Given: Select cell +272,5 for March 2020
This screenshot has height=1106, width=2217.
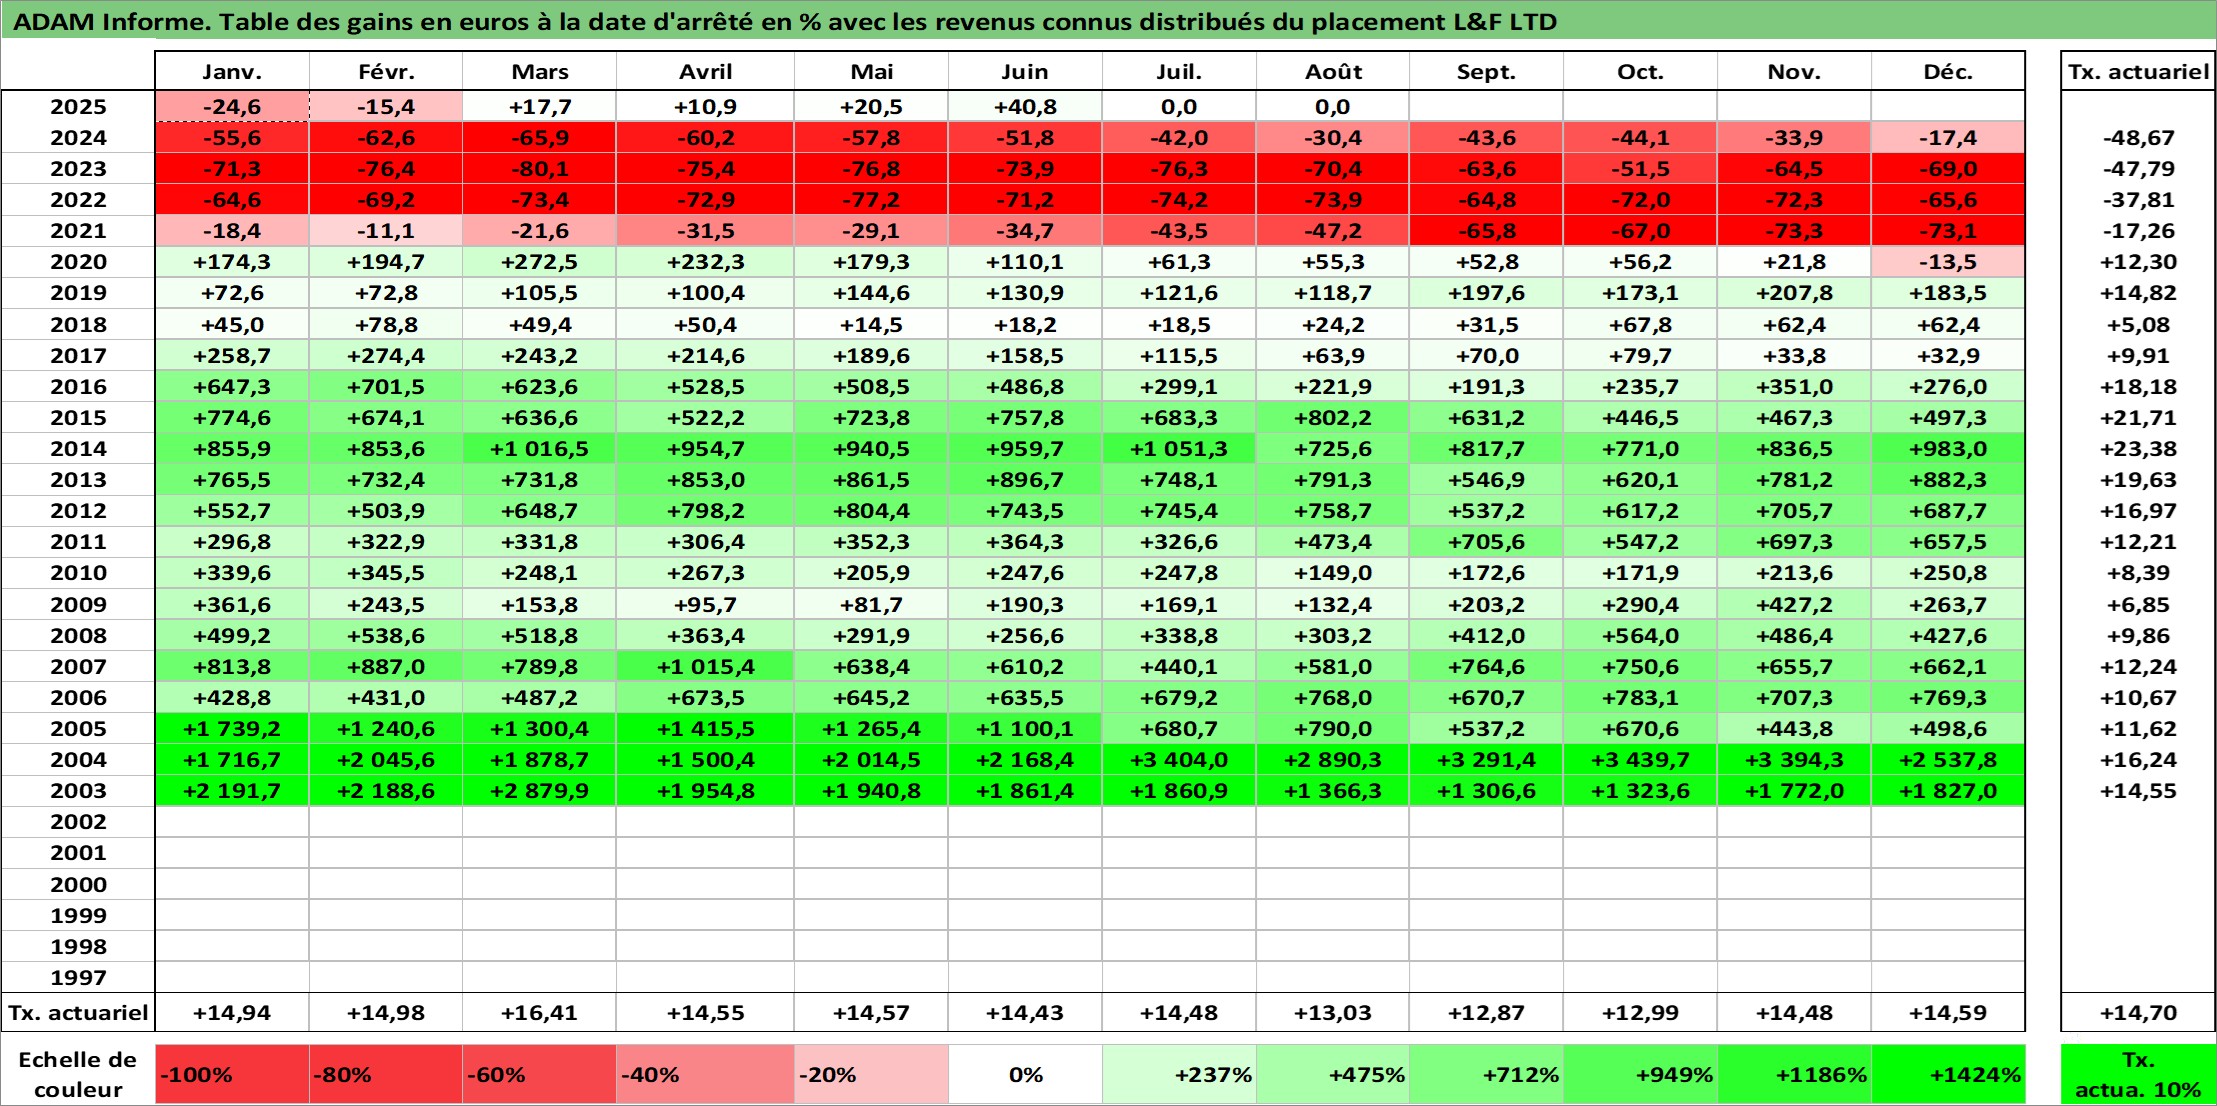Looking at the screenshot, I should pyautogui.click(x=540, y=262).
